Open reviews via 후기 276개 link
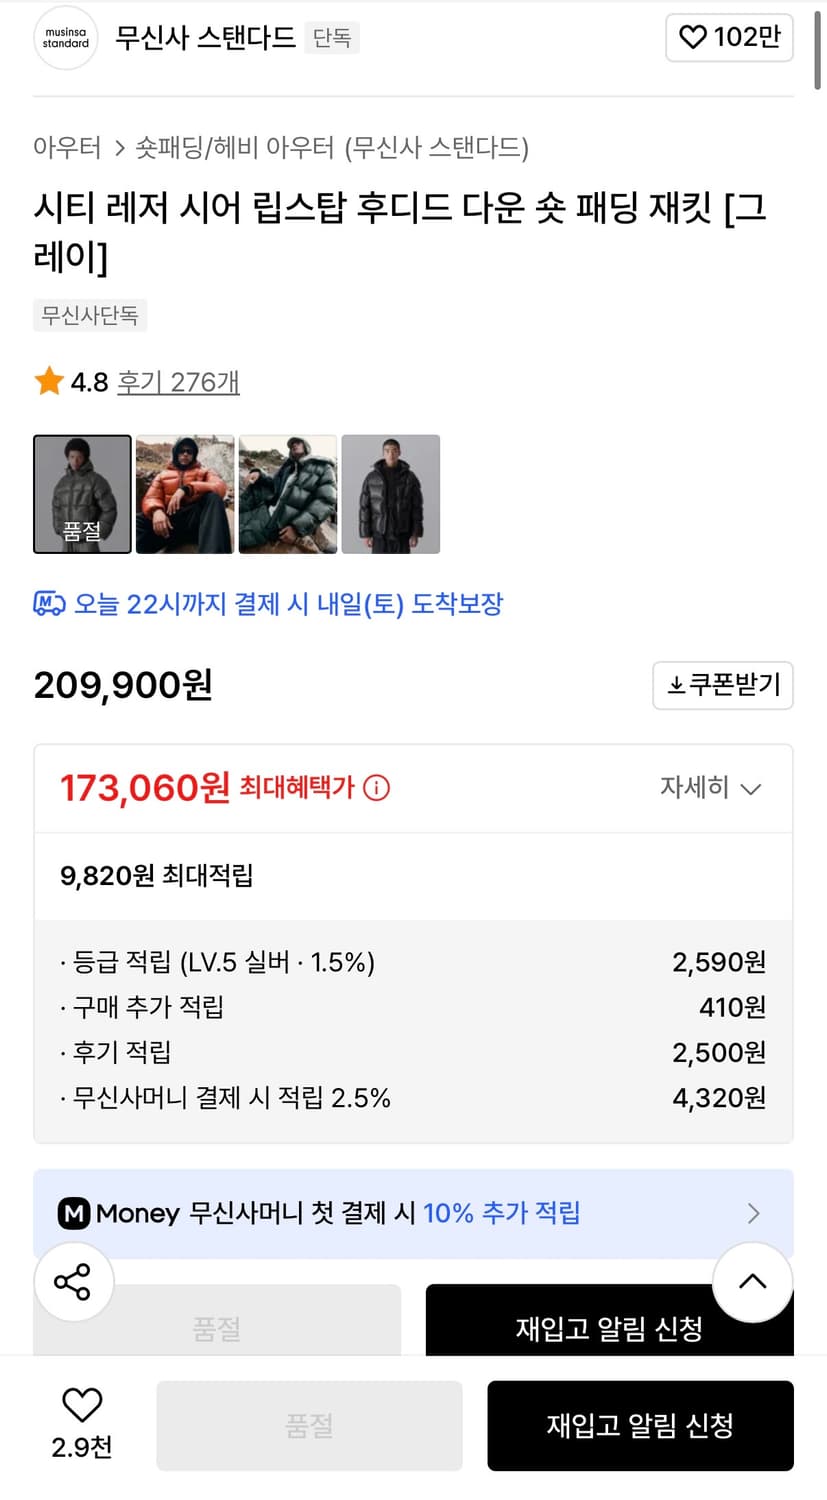The image size is (827, 1500). (178, 381)
